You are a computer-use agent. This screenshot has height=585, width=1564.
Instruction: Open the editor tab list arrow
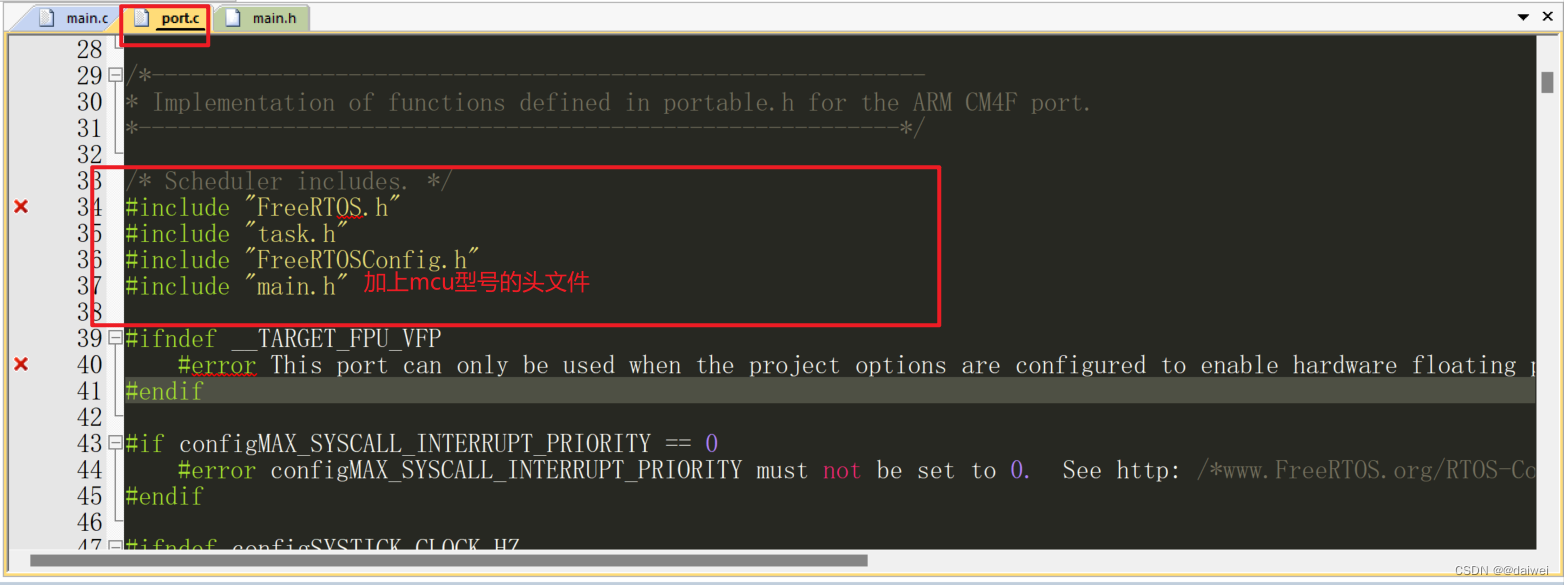click(1524, 18)
